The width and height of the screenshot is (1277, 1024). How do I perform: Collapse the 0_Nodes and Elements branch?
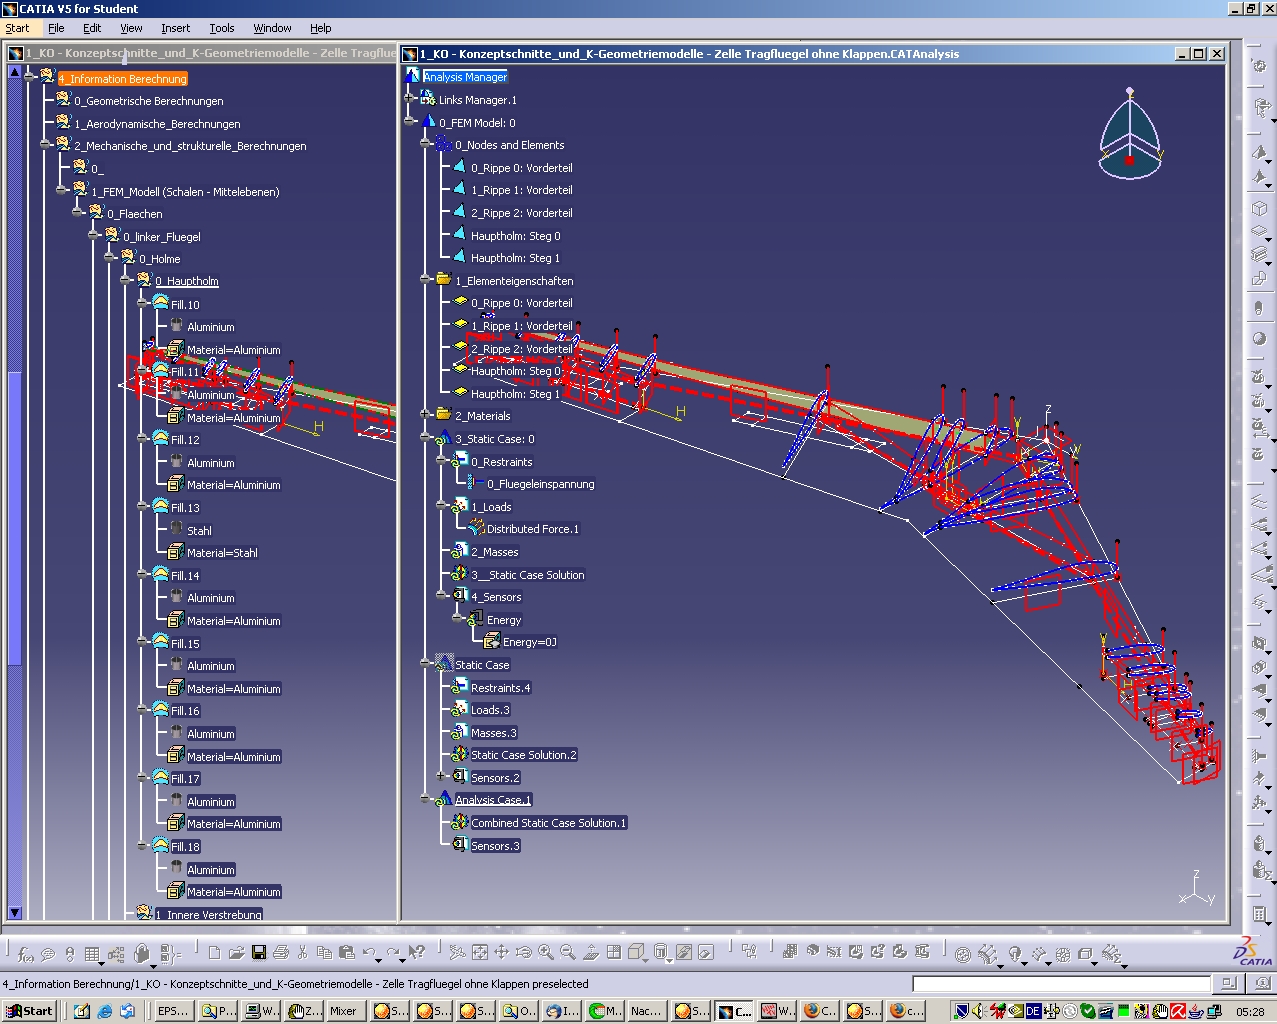click(x=426, y=145)
